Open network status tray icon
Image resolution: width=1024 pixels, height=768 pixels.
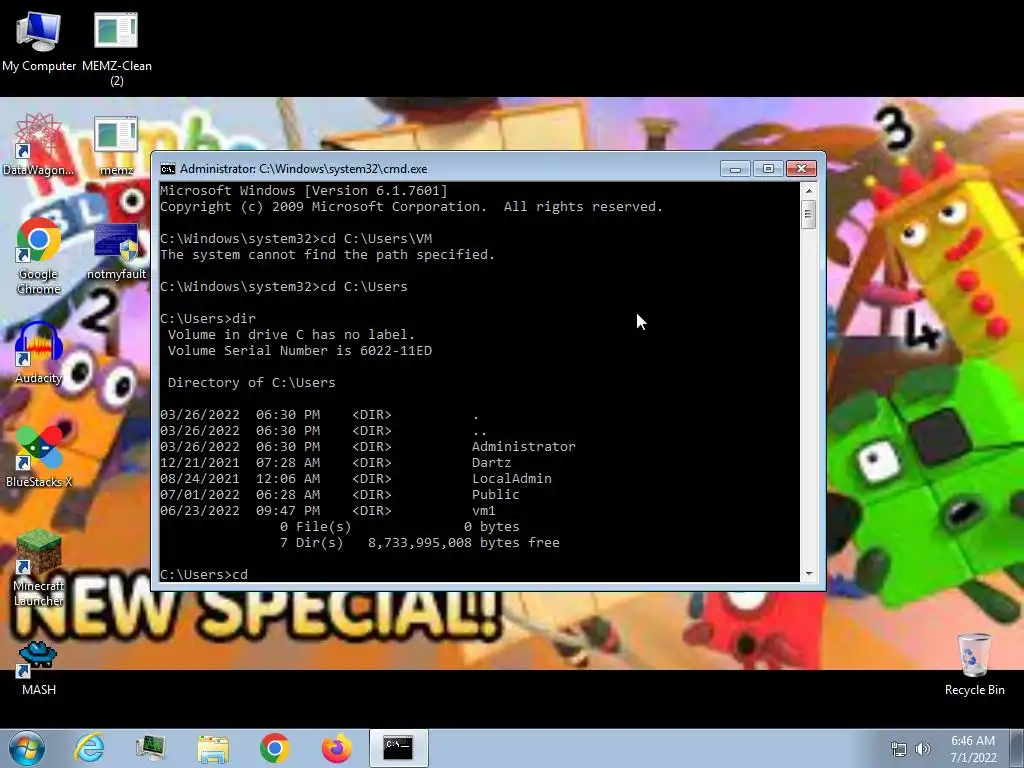point(899,749)
